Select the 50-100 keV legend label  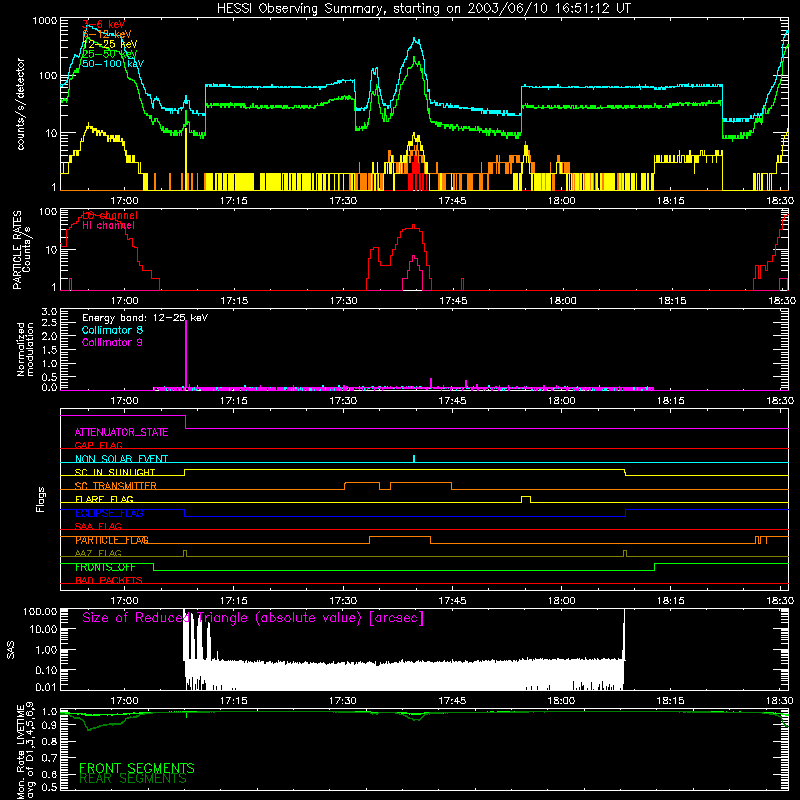[113, 63]
